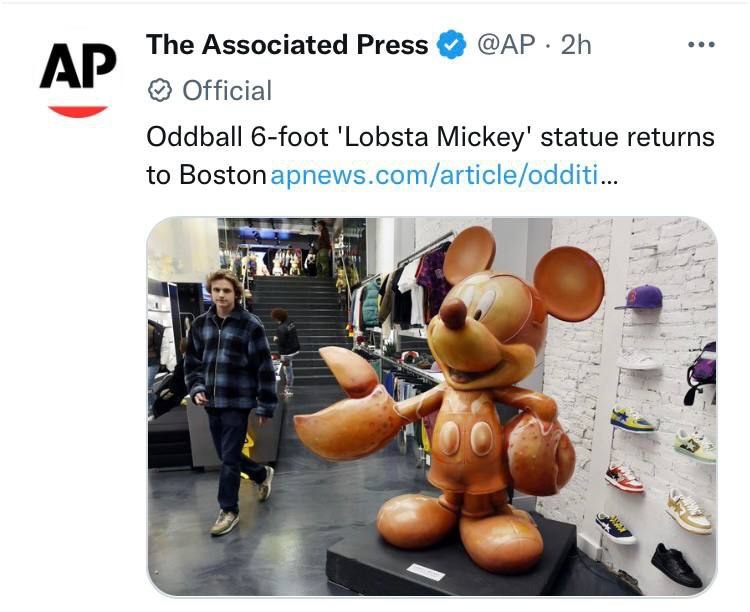
Task: Open The Associated Press display name
Action: (x=287, y=45)
